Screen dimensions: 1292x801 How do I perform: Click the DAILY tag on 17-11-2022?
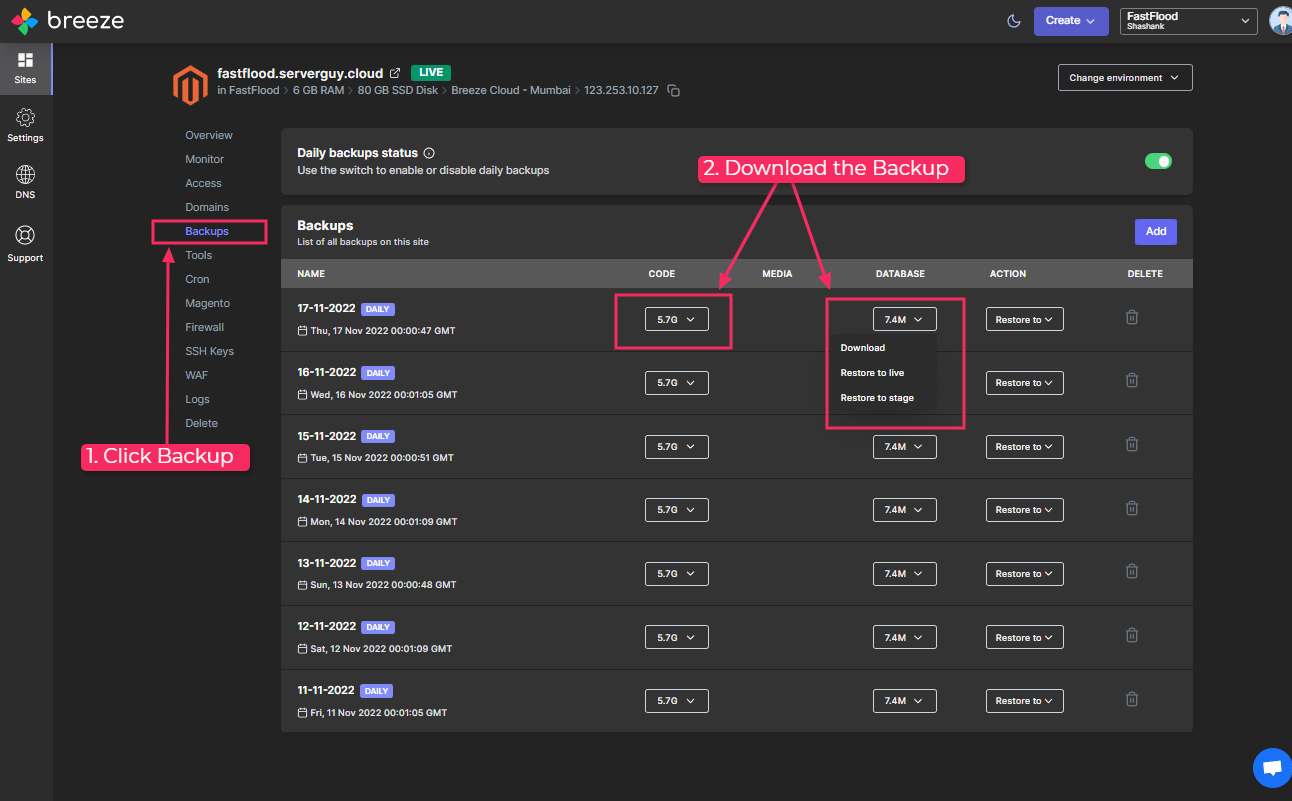point(378,309)
